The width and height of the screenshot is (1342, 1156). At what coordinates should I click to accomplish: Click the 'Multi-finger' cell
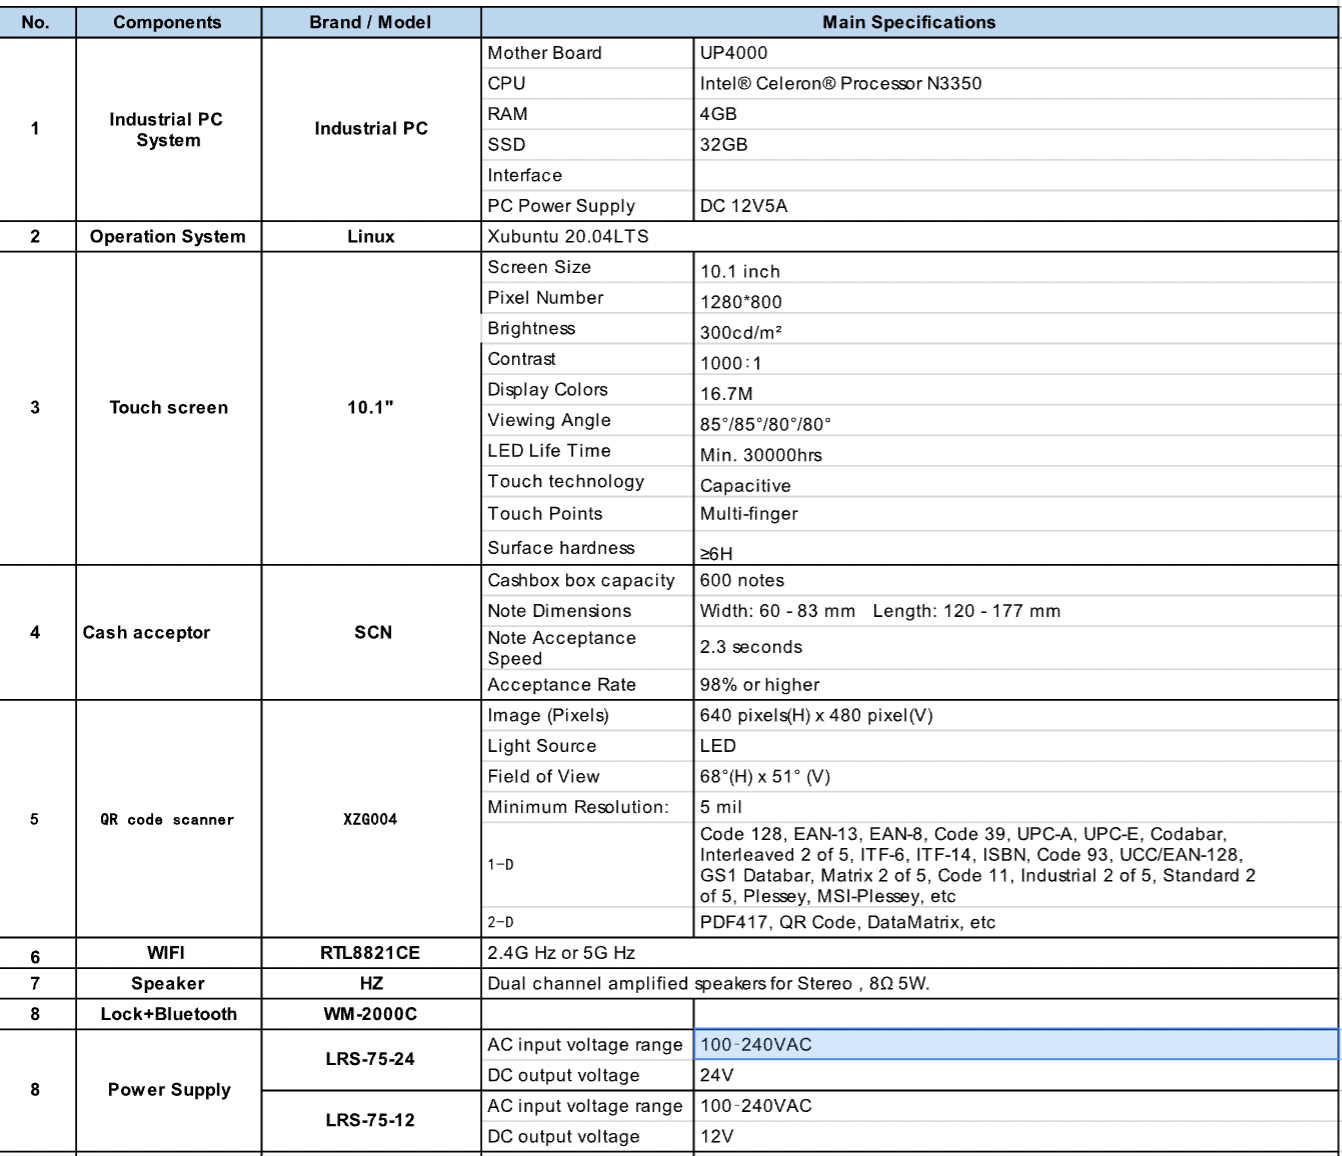pos(1016,514)
